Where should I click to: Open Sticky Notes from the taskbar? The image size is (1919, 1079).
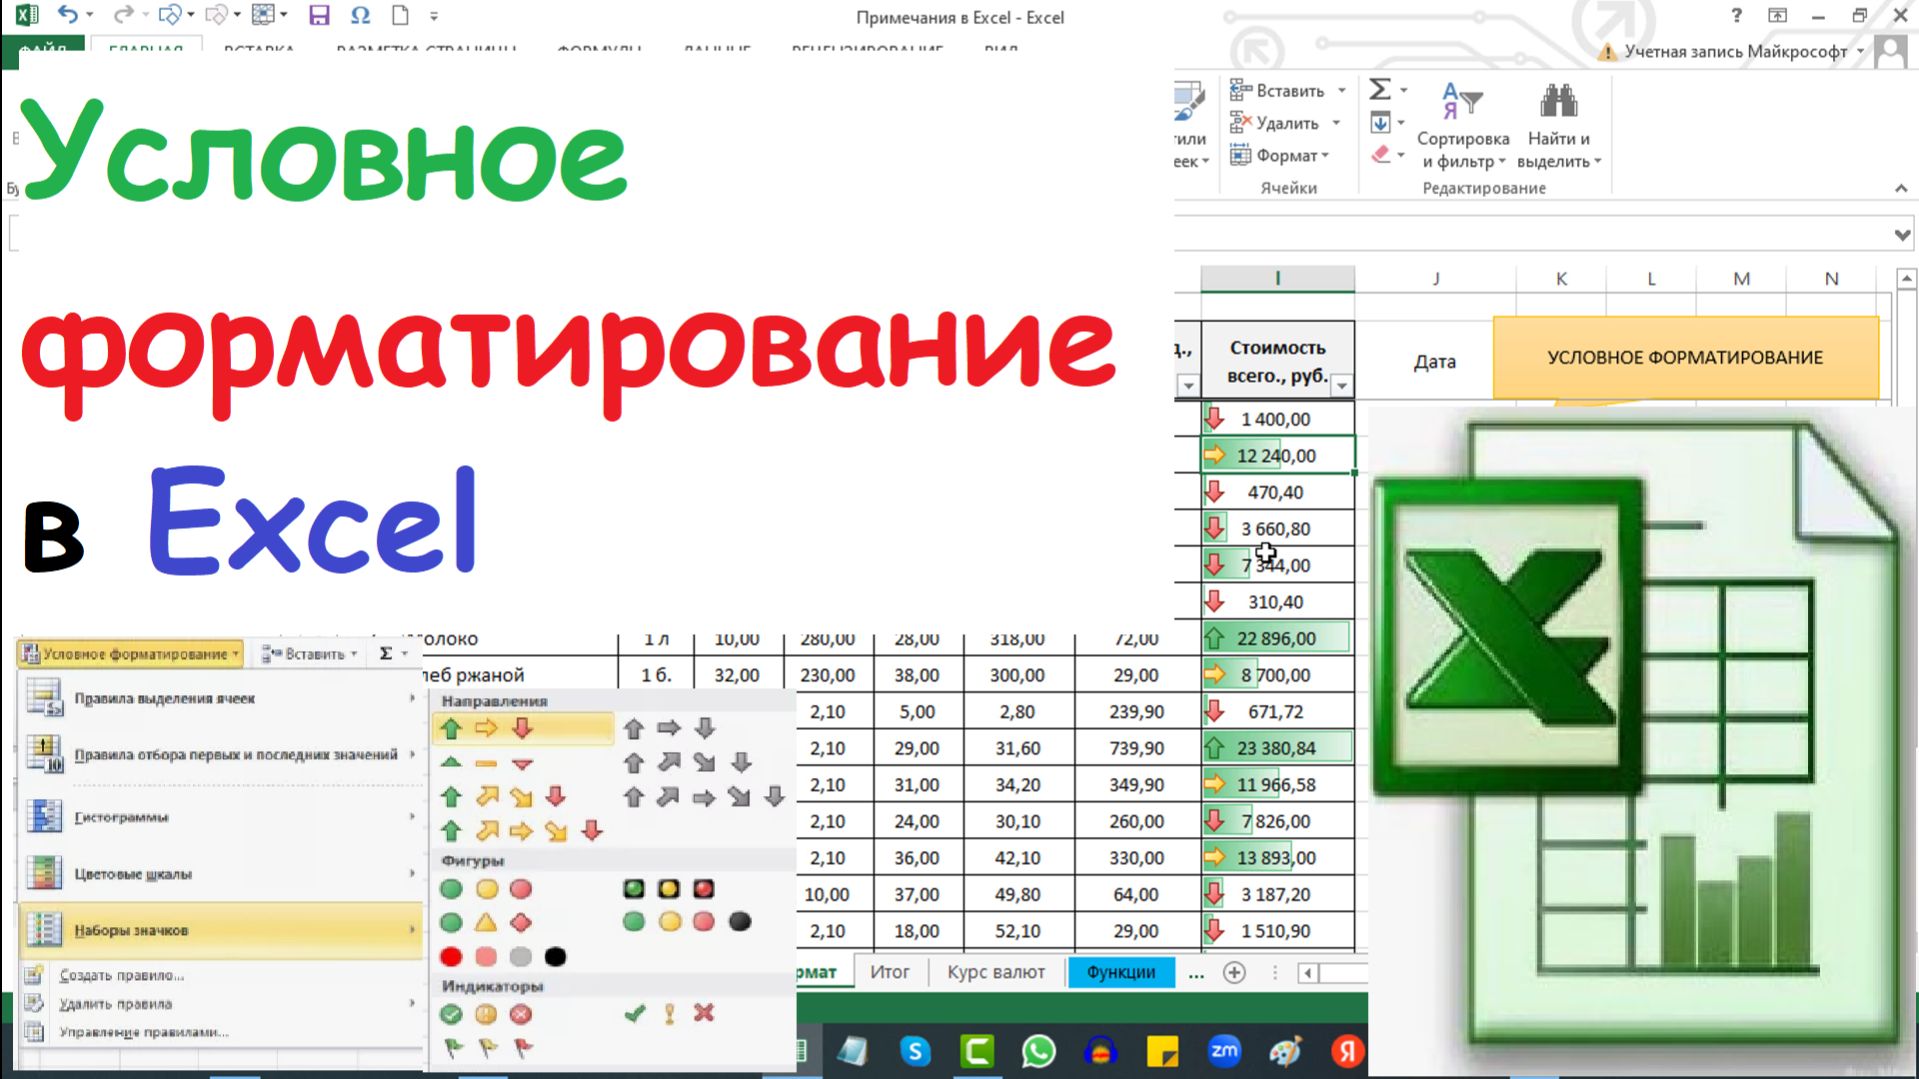tap(1162, 1051)
